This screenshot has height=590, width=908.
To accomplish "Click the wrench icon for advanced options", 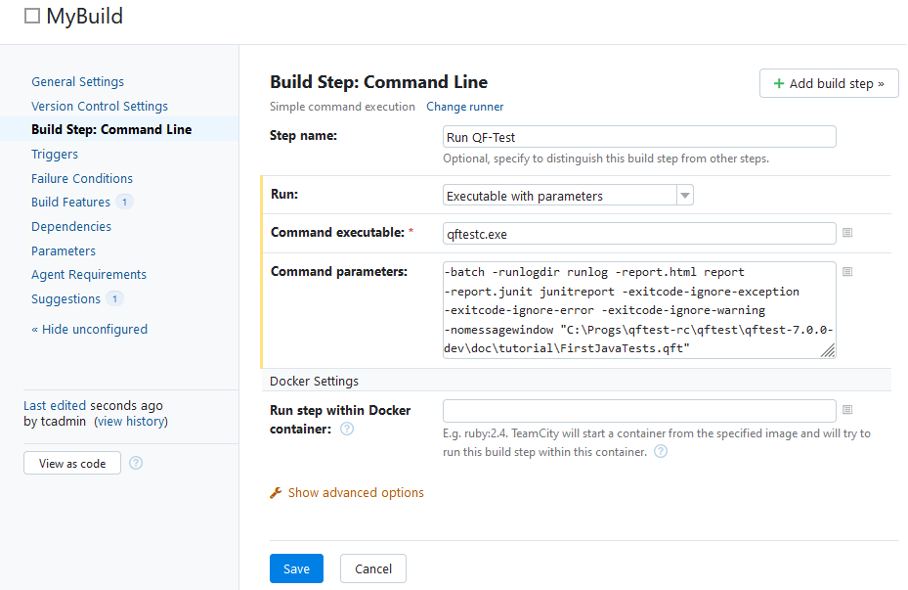I will click(x=276, y=493).
